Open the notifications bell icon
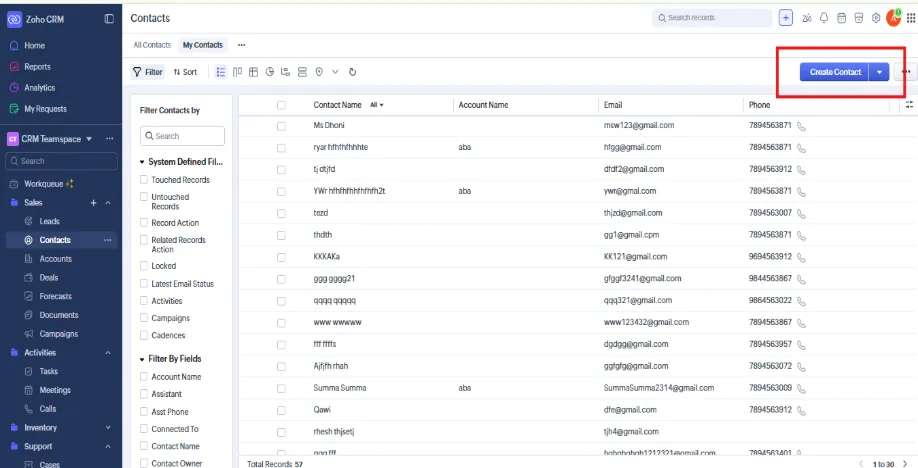 tap(824, 18)
